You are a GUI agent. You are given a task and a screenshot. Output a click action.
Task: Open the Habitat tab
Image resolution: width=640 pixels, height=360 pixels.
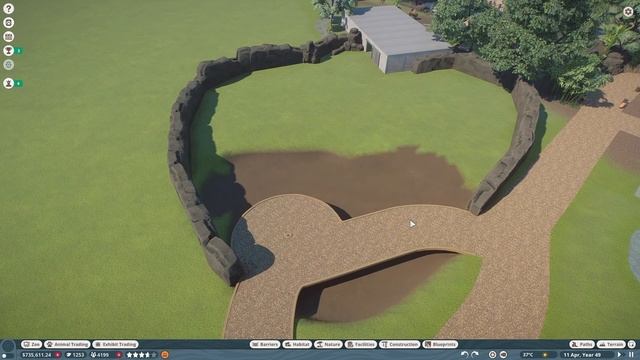[x=297, y=344]
